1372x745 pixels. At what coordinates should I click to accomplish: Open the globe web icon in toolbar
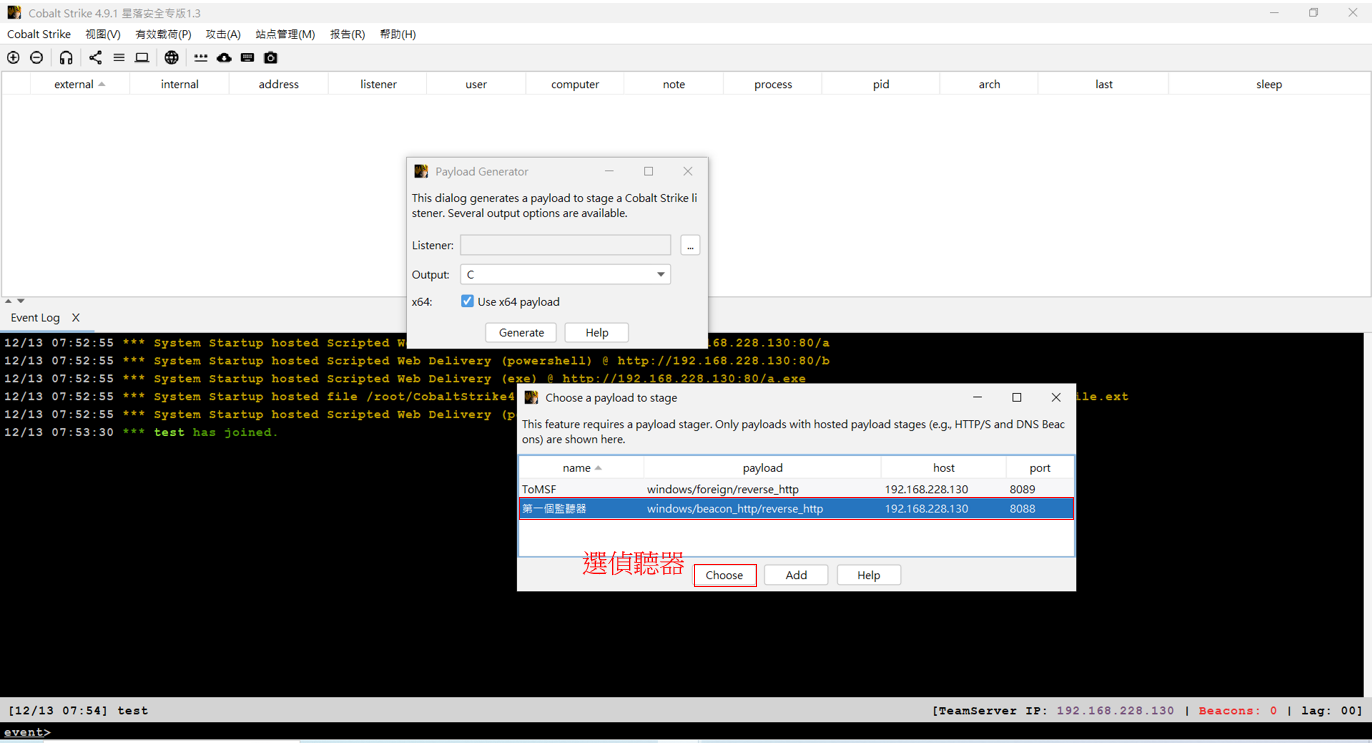point(172,58)
